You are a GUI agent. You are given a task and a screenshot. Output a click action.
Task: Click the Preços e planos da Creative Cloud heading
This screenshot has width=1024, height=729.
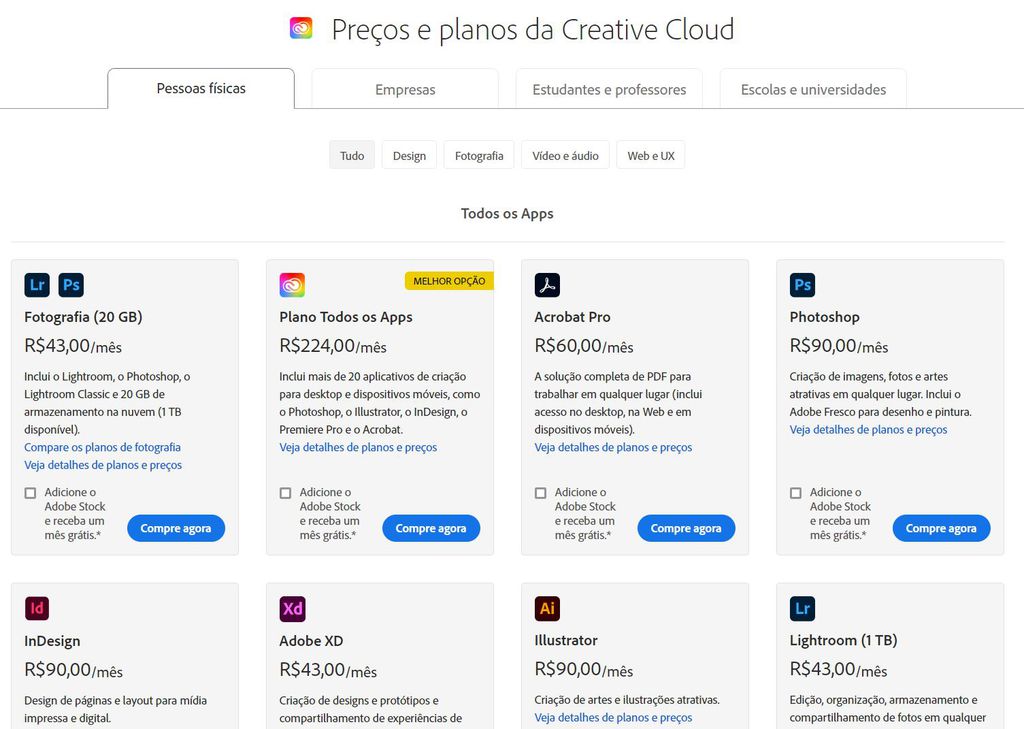point(533,30)
